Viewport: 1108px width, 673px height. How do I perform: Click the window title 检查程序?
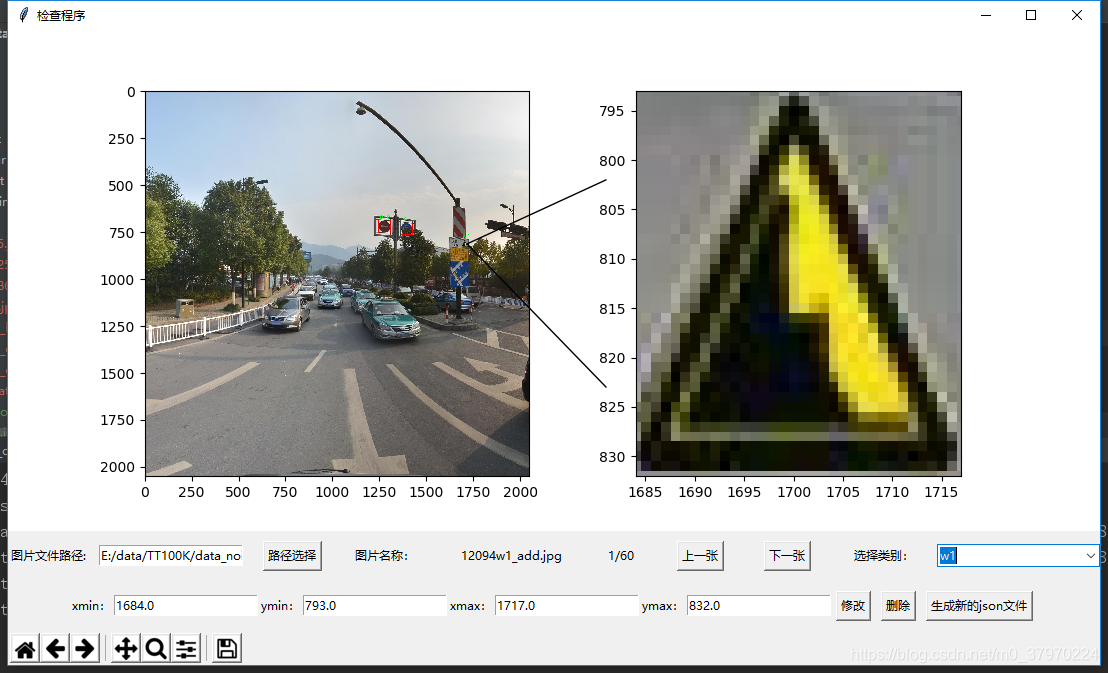pos(61,16)
